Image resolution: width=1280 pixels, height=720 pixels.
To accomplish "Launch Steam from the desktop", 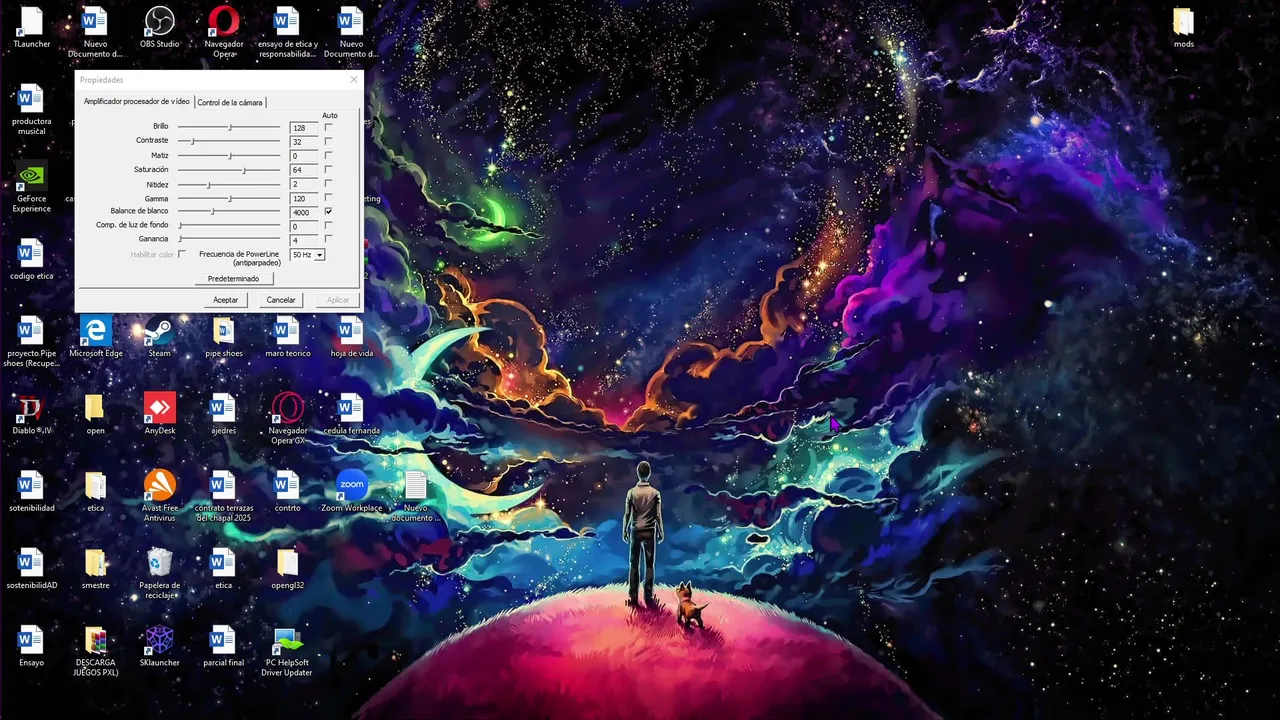I will coord(159,337).
